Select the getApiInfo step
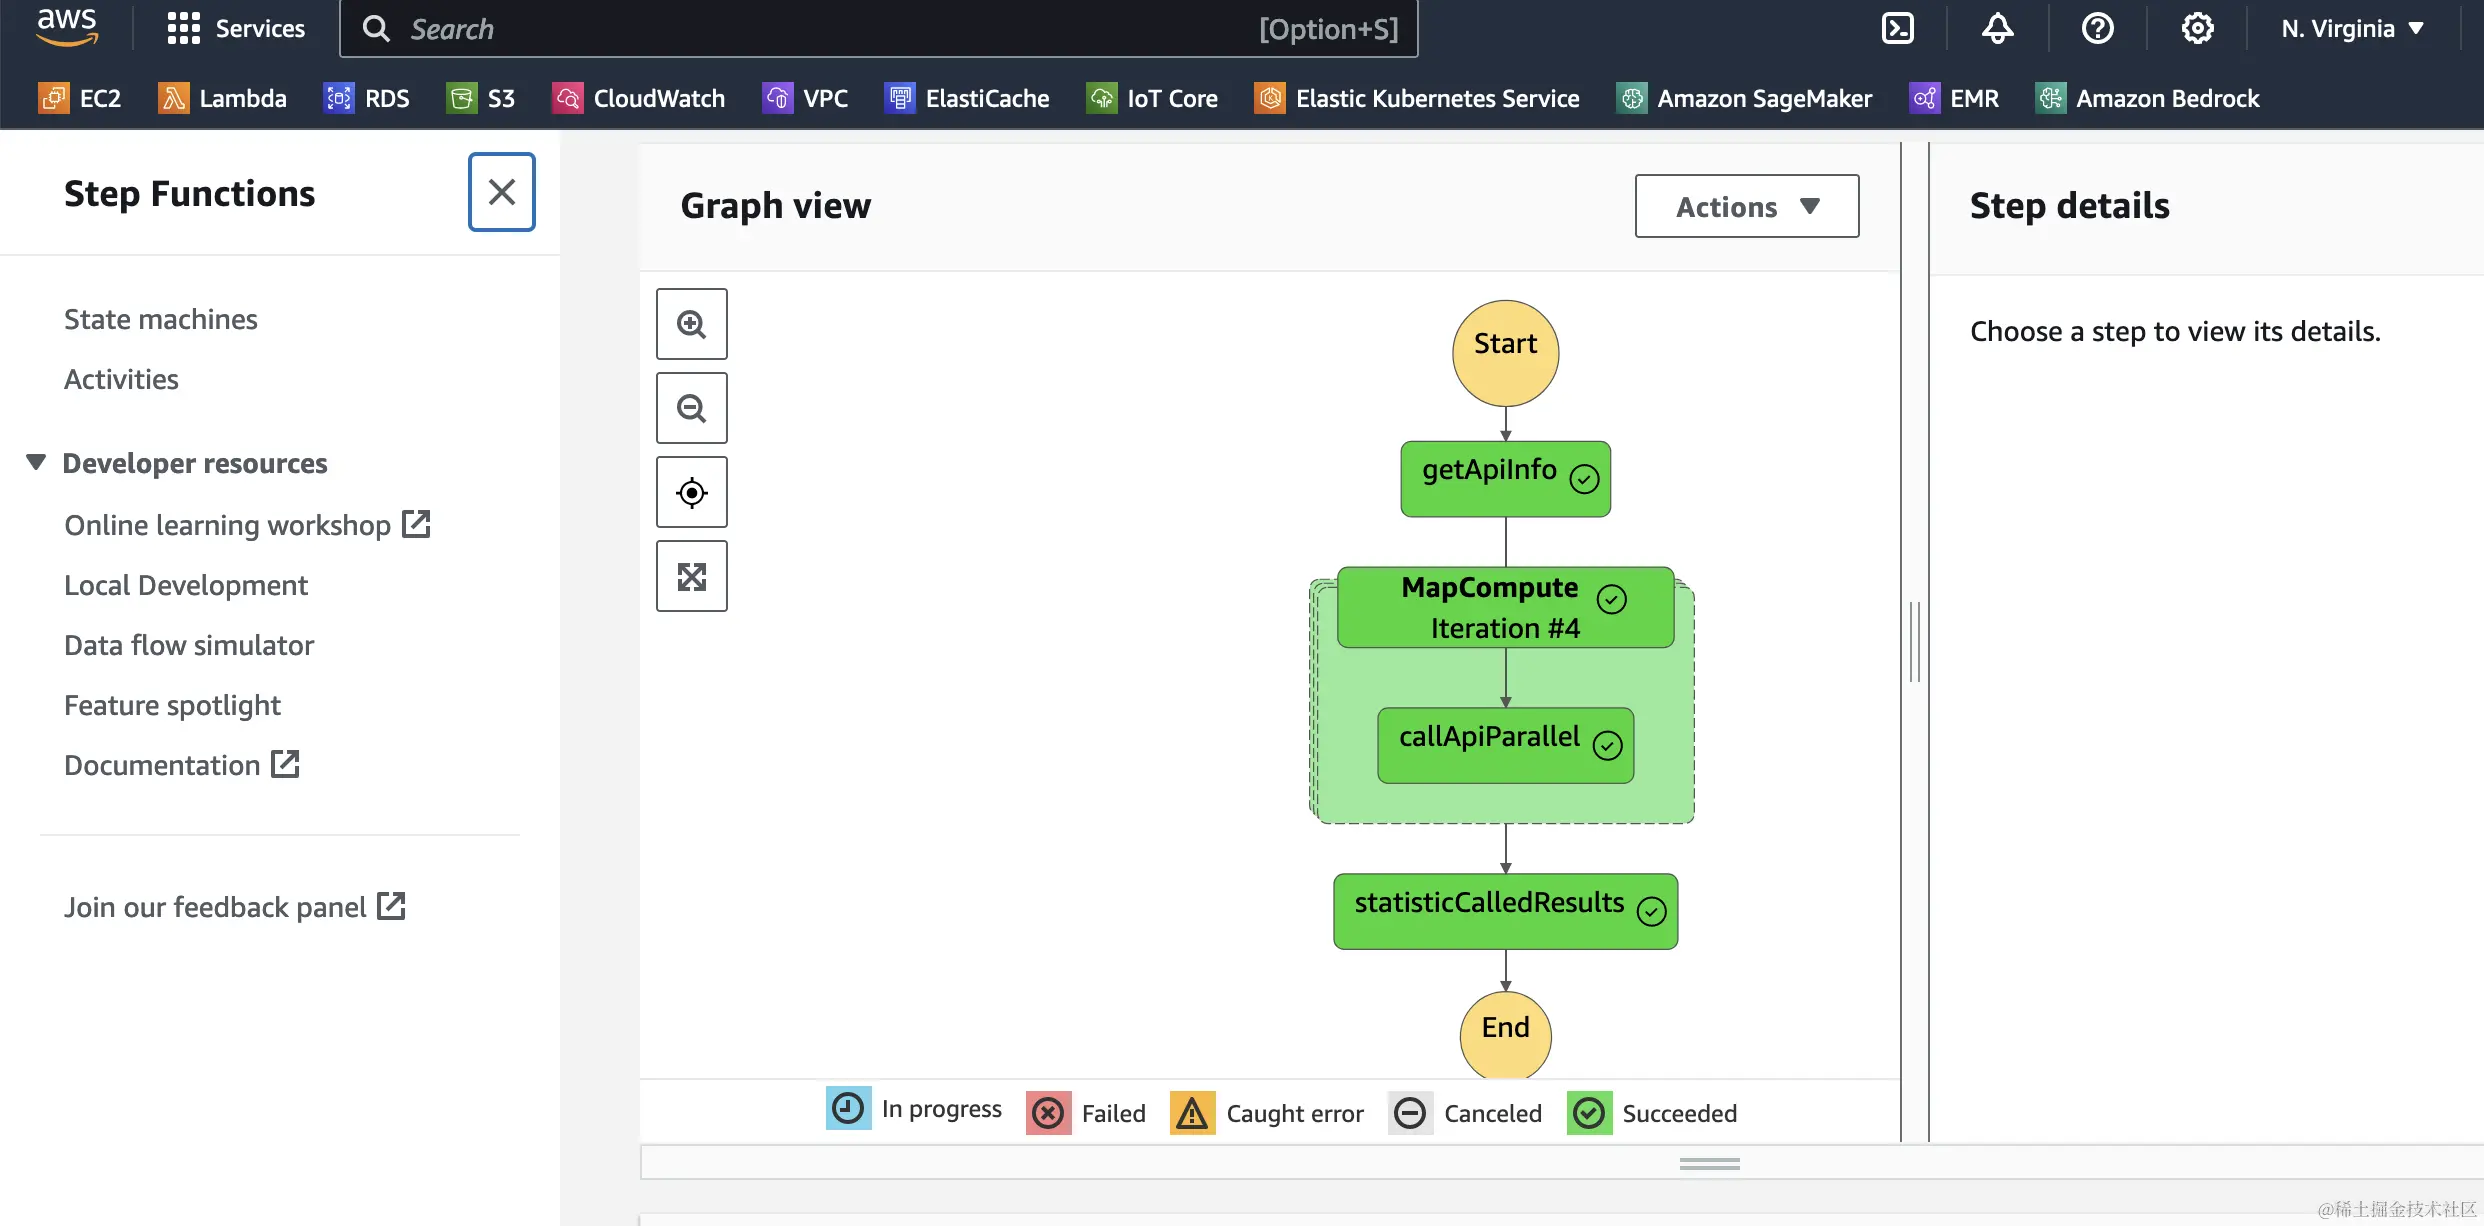2484x1226 pixels. (x=1506, y=479)
